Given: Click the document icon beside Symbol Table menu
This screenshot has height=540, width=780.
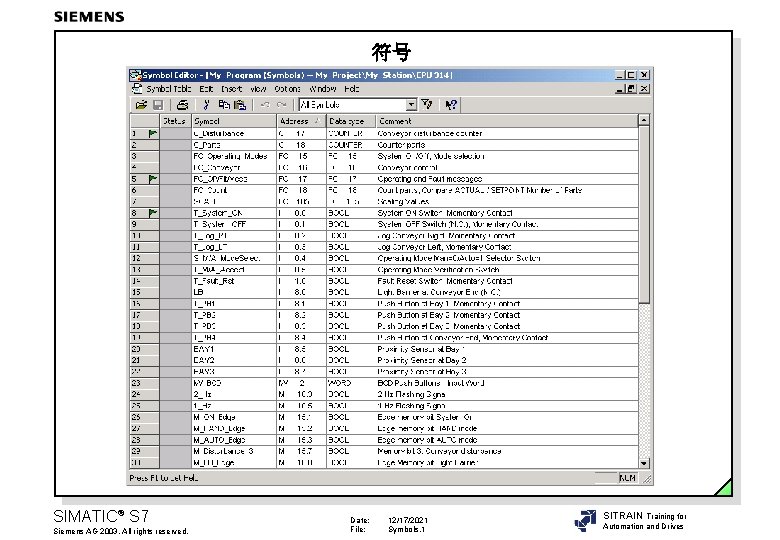Looking at the screenshot, I should click(x=137, y=89).
